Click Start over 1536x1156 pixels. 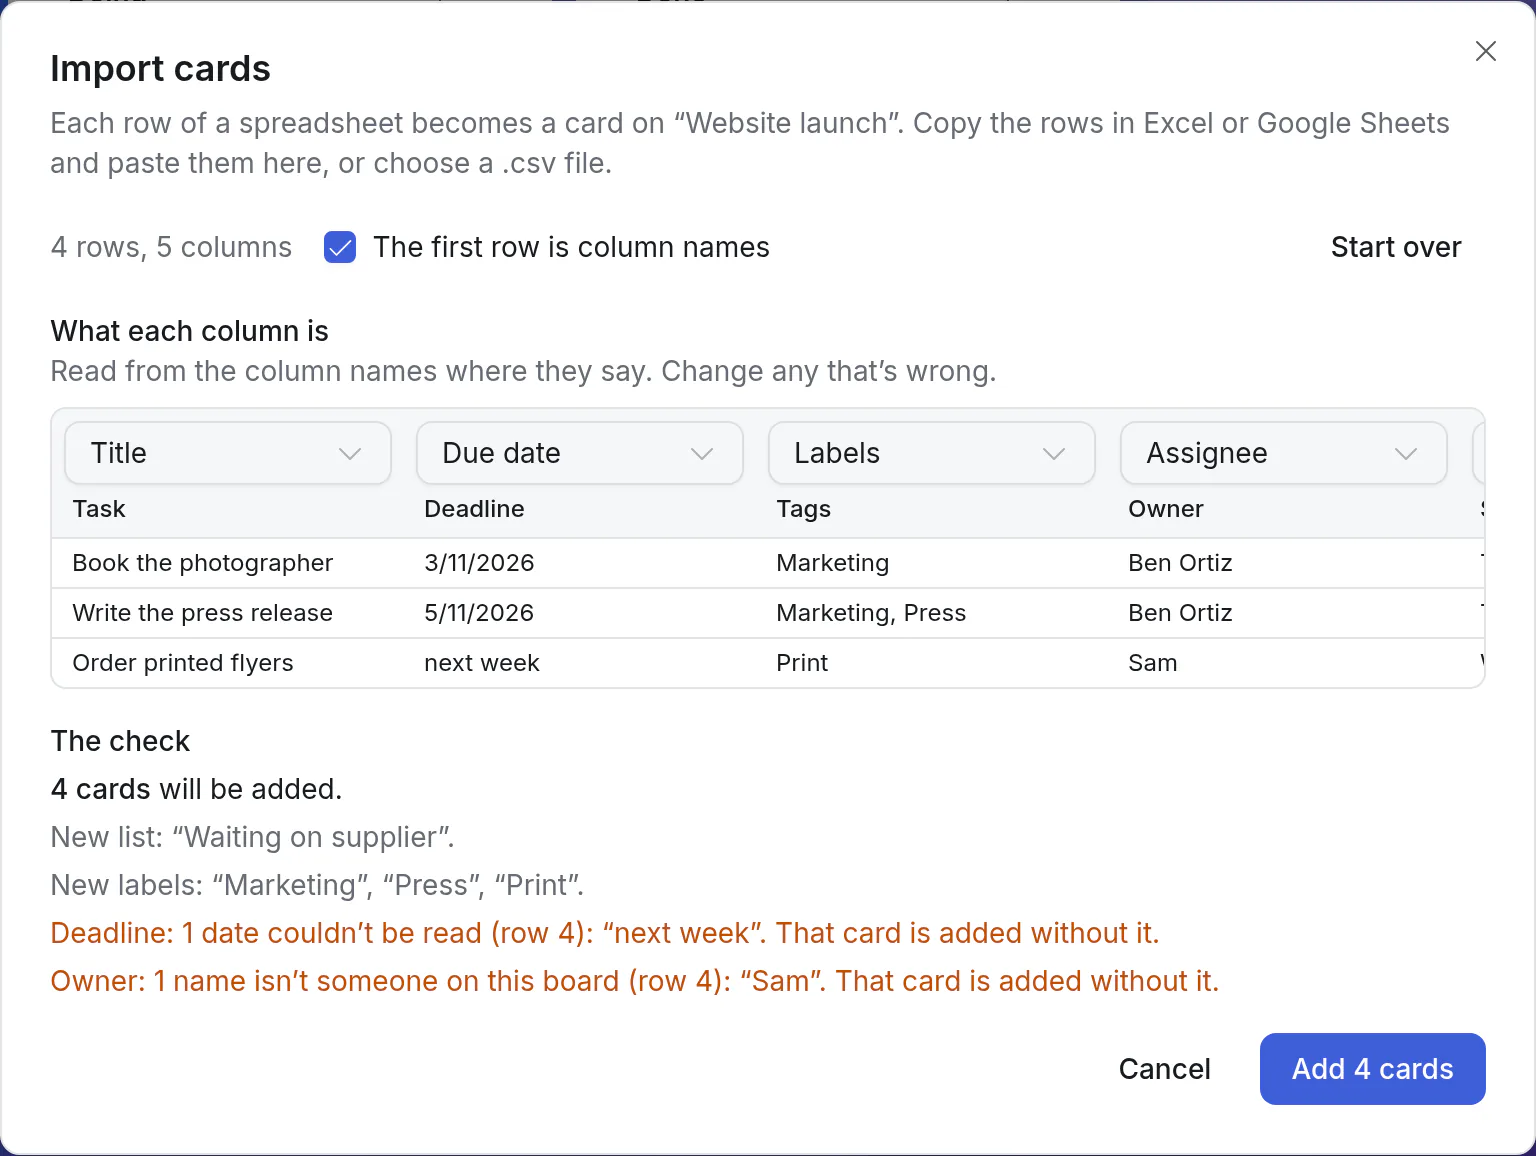(x=1396, y=247)
